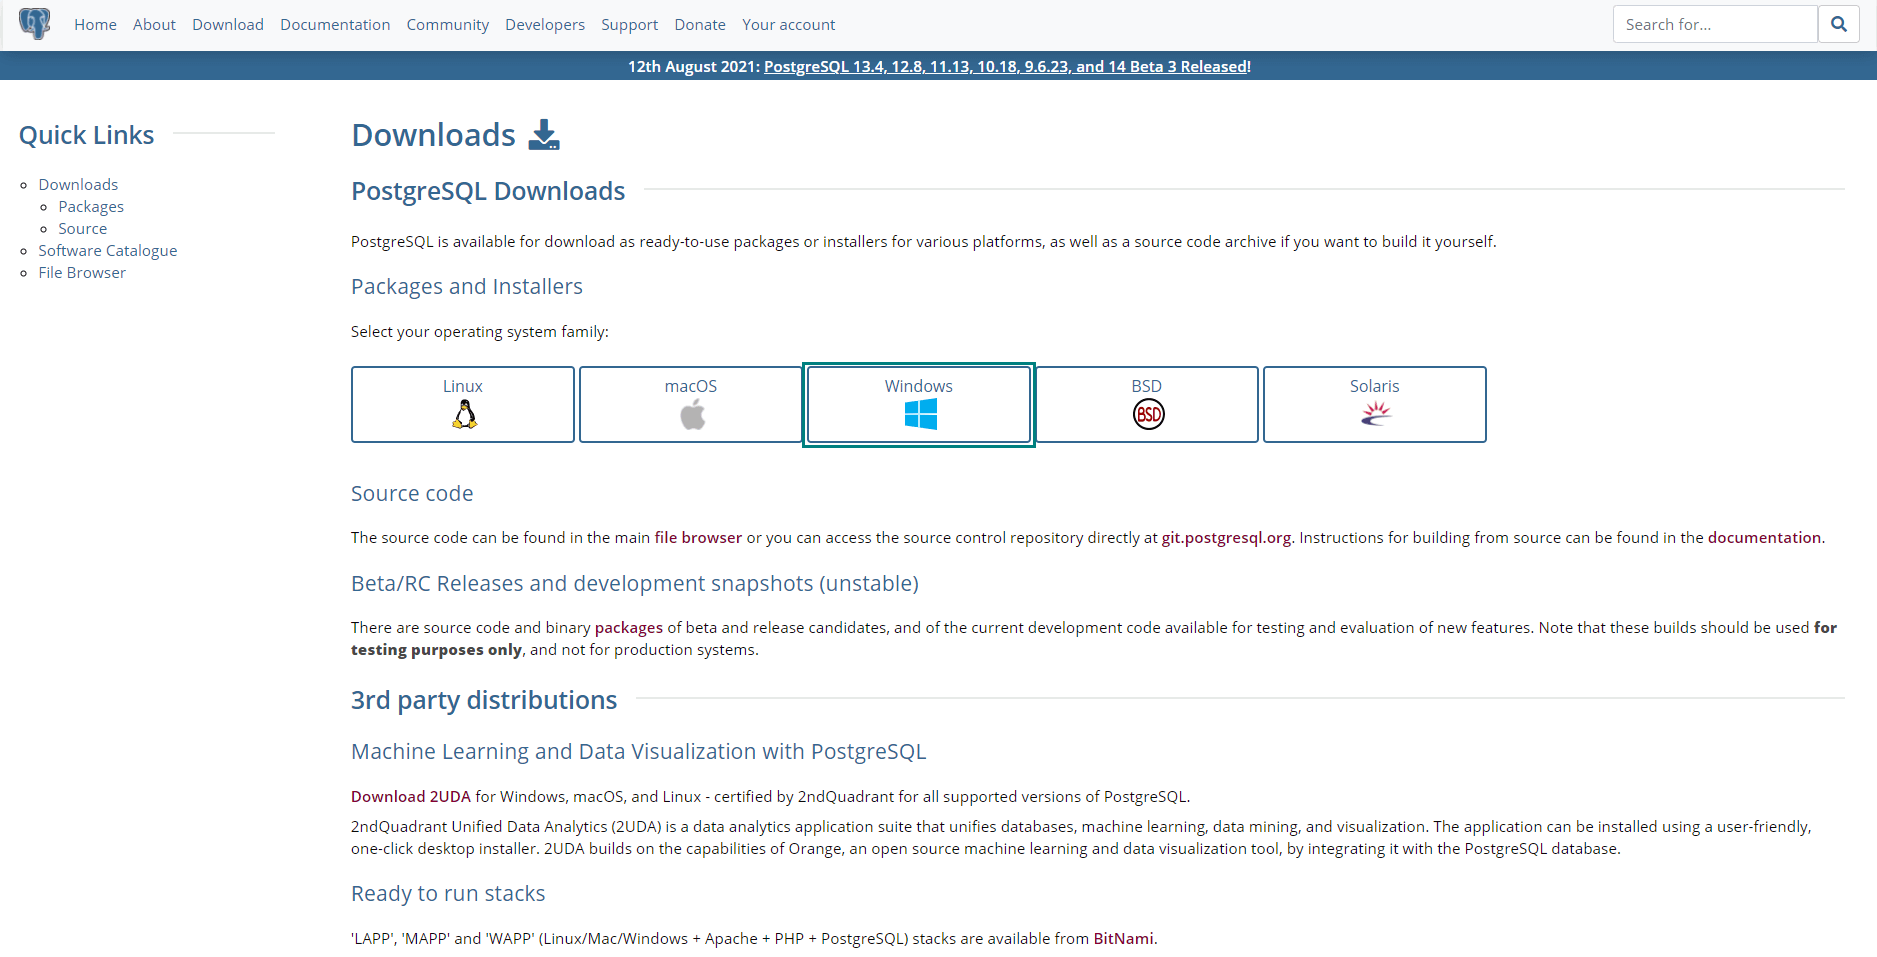Select the macOS label in the OS box
This screenshot has width=1877, height=957.
(x=691, y=386)
